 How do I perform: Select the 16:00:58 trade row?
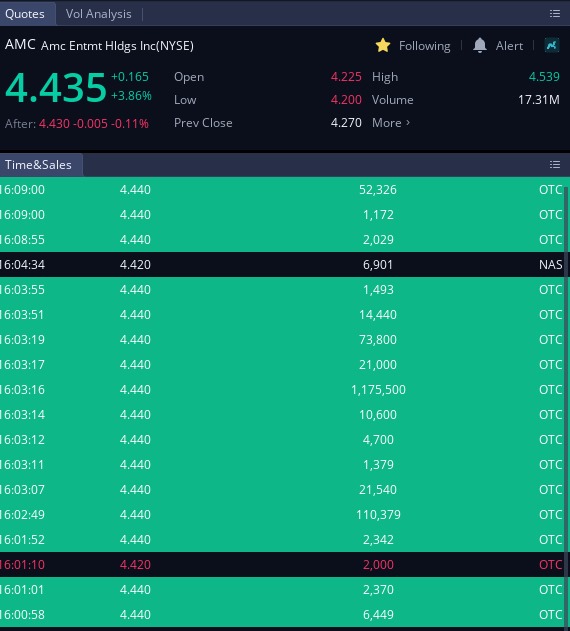[x=282, y=614]
